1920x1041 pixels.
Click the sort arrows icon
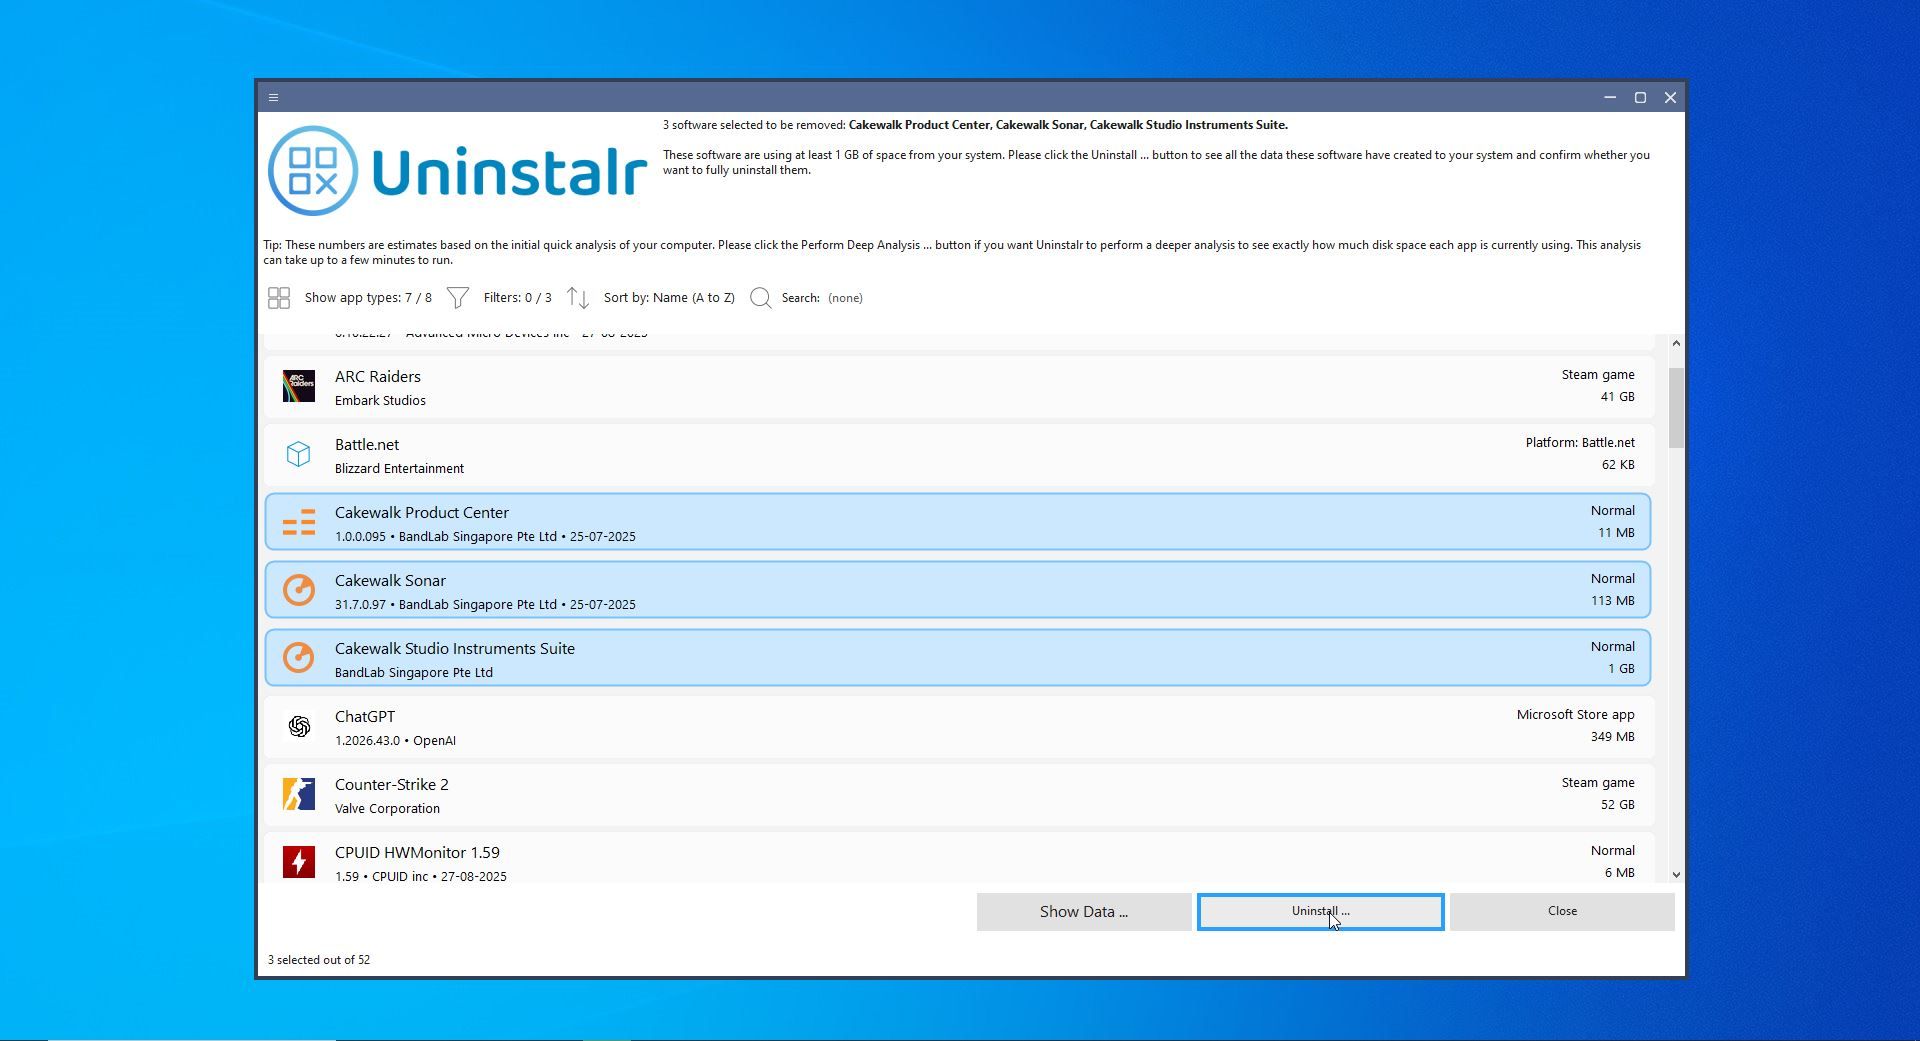pos(578,298)
